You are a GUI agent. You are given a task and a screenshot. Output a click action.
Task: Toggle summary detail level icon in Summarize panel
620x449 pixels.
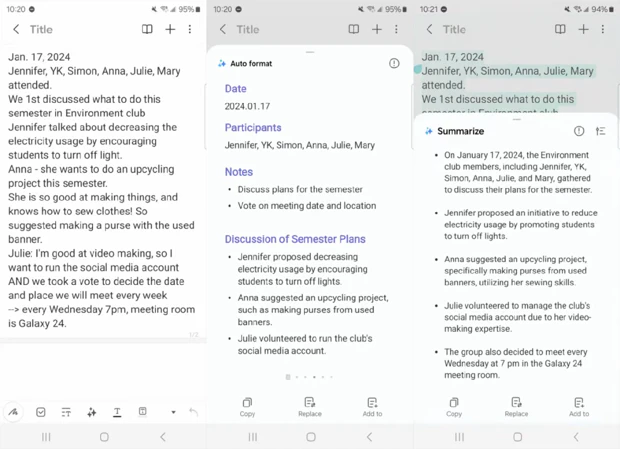[x=600, y=131]
